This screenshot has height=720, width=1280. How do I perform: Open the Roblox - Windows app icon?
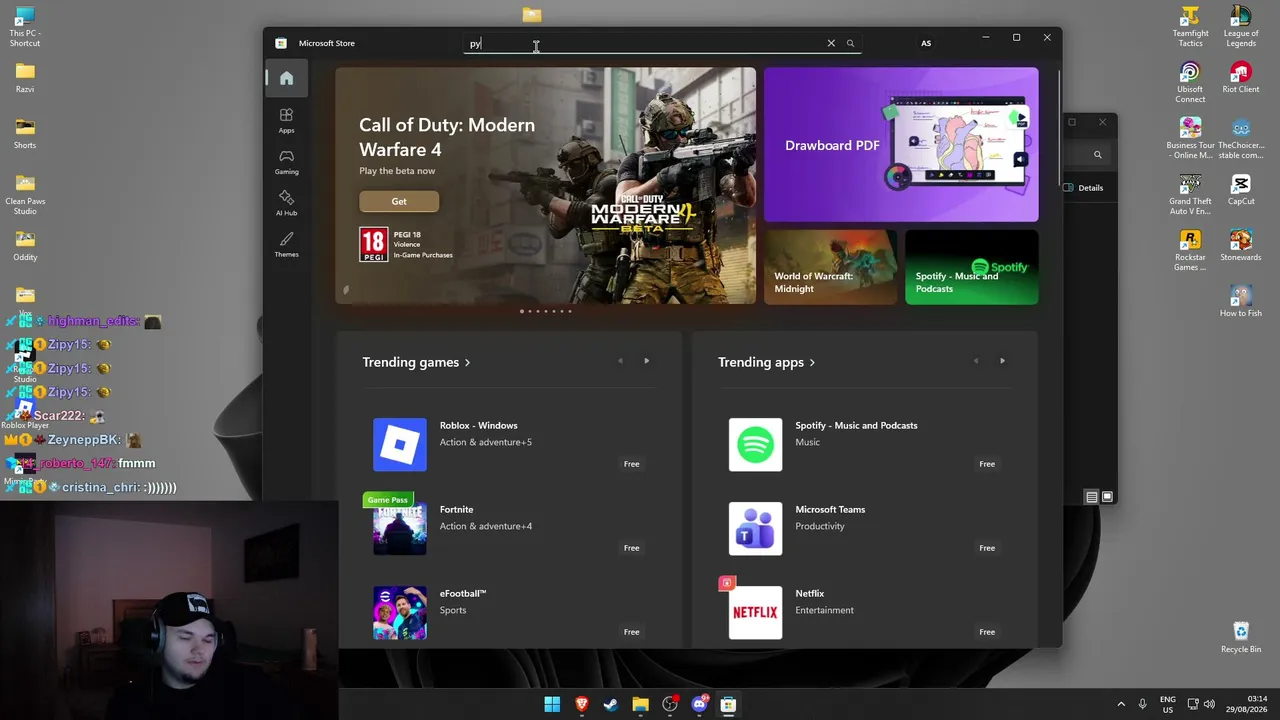pyautogui.click(x=400, y=444)
